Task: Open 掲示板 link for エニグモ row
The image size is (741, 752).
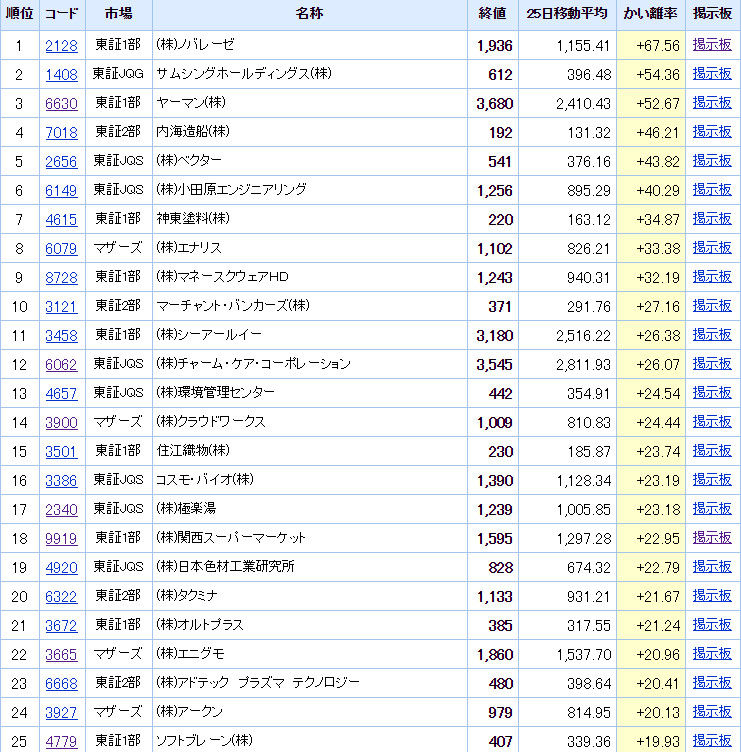Action: coord(712,654)
